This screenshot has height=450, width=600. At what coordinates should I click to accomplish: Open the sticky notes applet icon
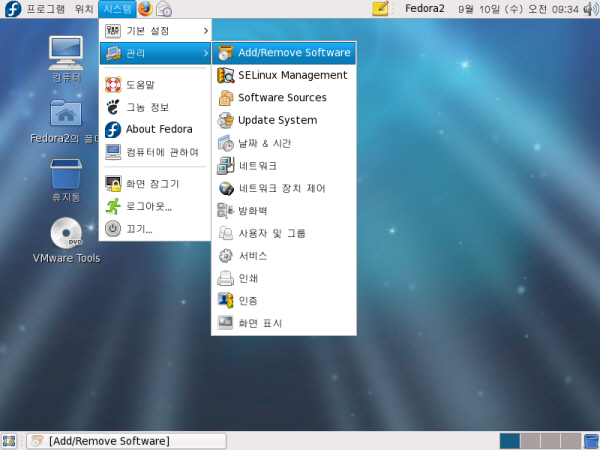pos(380,9)
